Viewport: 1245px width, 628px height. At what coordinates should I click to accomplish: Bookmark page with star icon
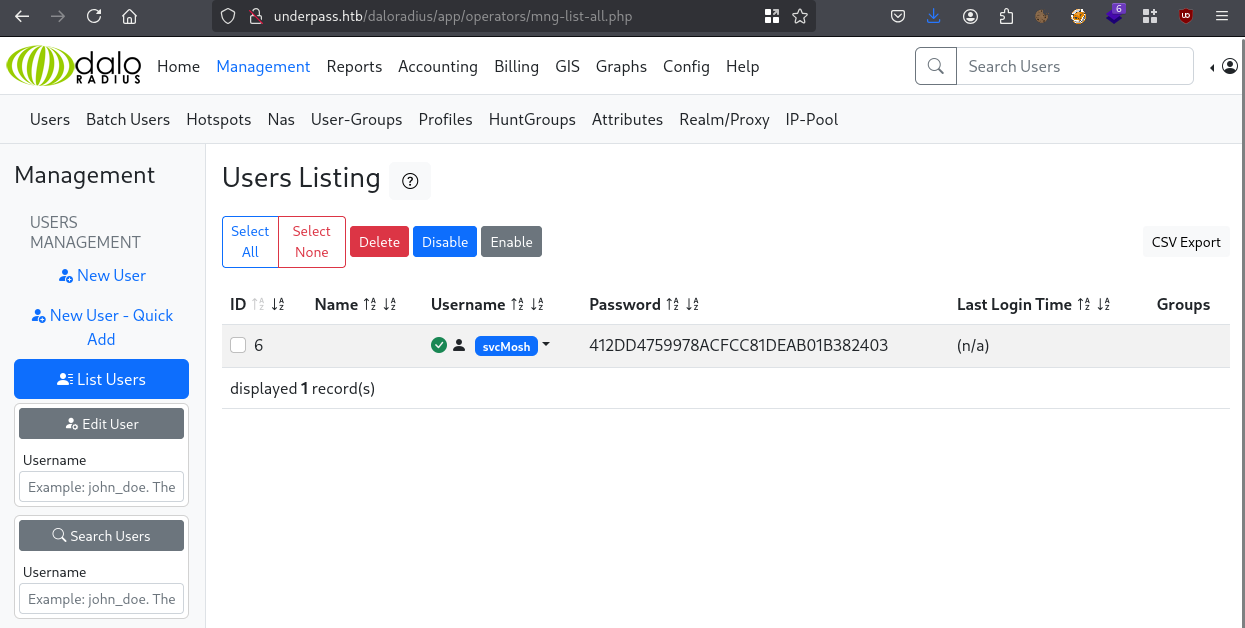(x=800, y=16)
